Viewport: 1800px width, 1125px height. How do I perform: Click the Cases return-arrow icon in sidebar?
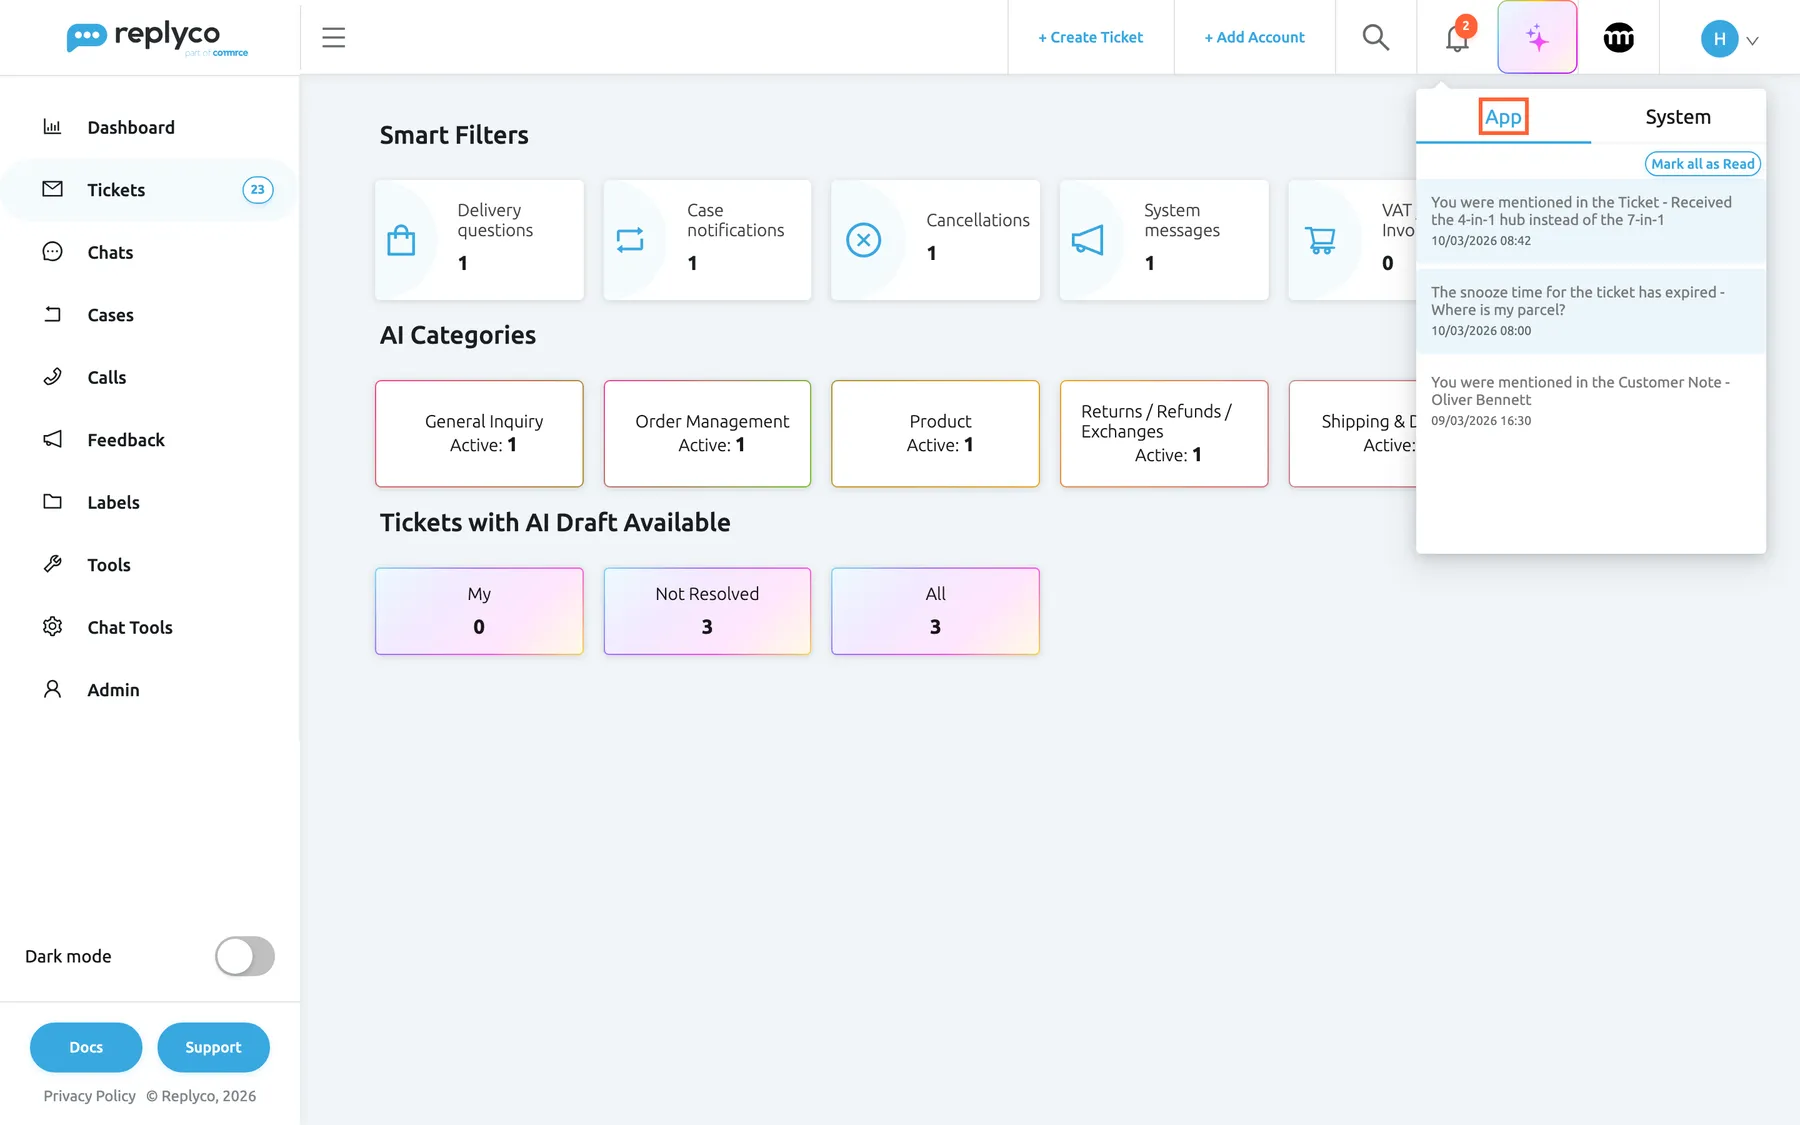click(x=52, y=314)
